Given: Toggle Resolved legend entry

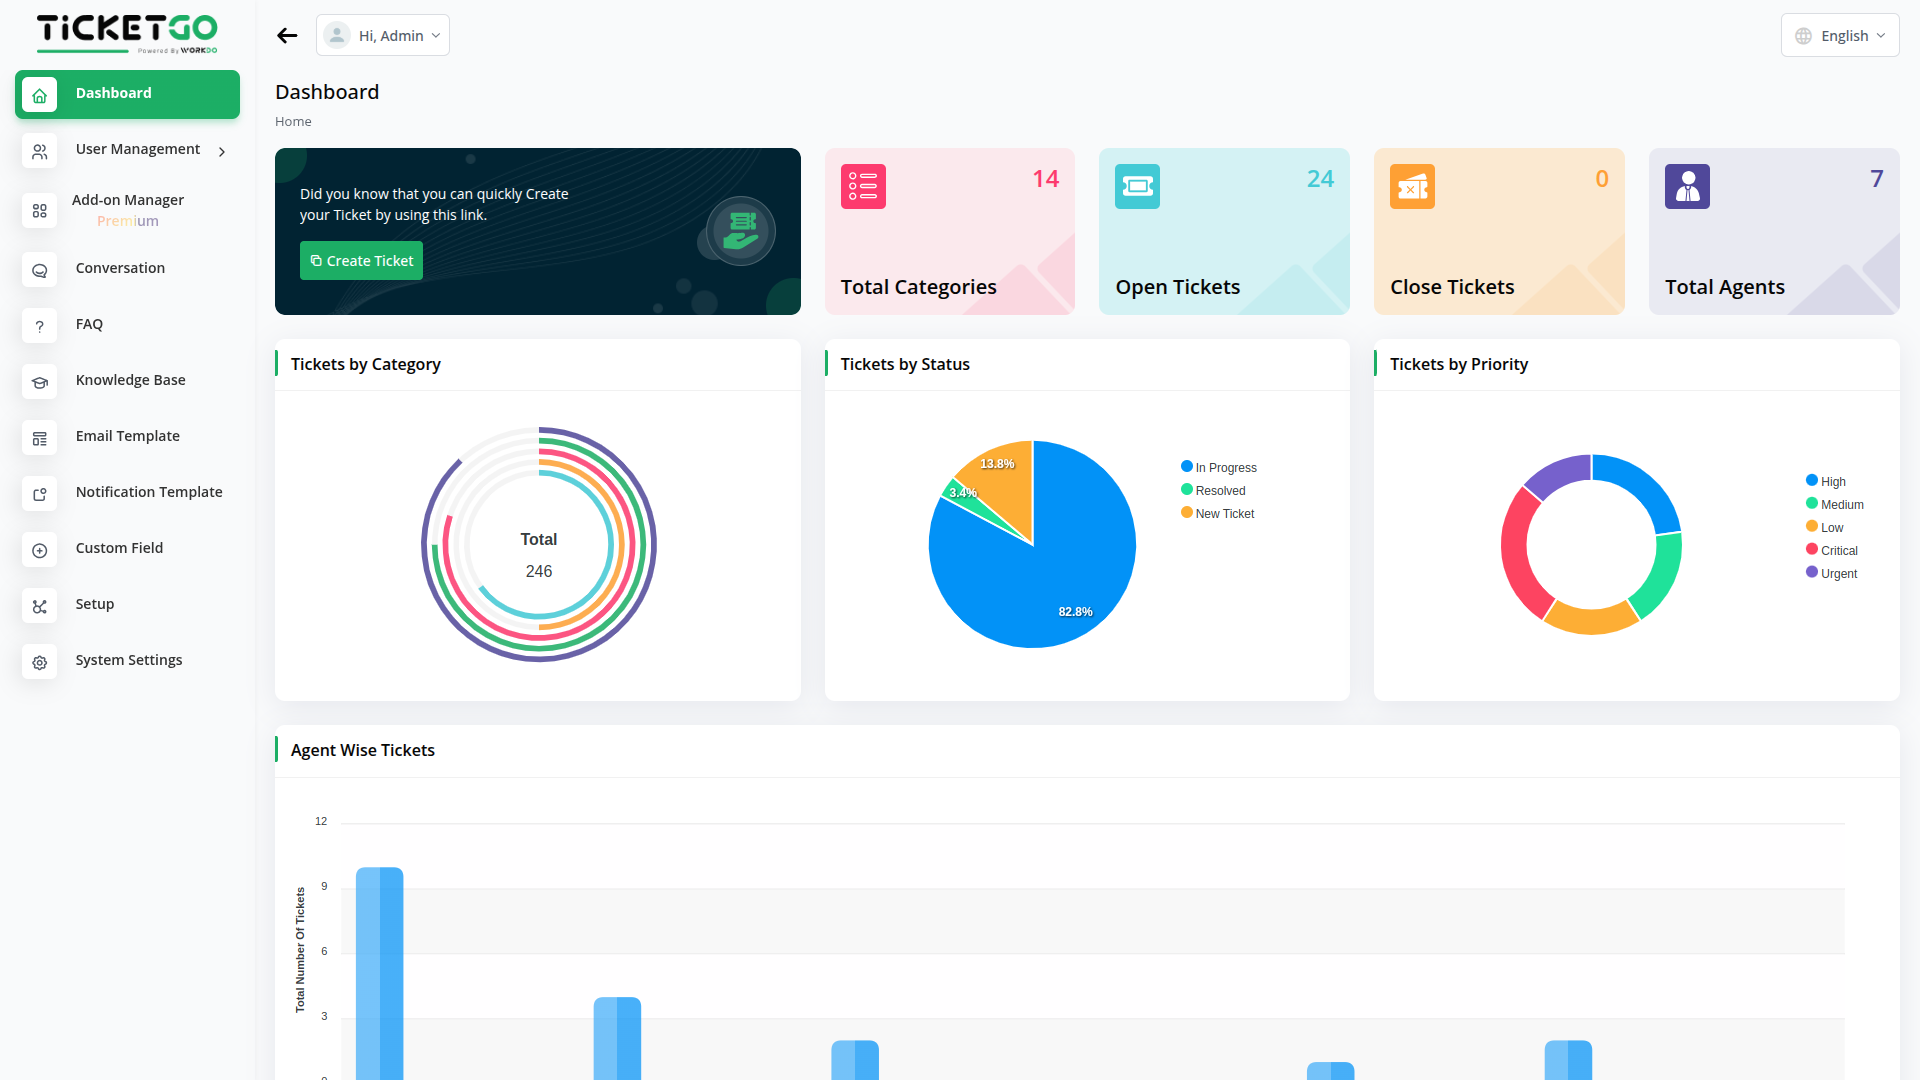Looking at the screenshot, I should pos(1219,491).
